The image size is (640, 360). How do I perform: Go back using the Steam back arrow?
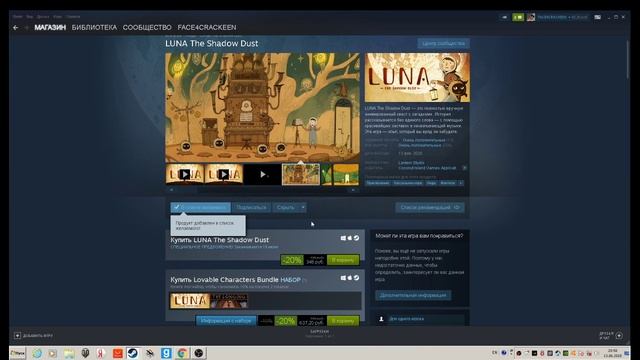[x=16, y=28]
